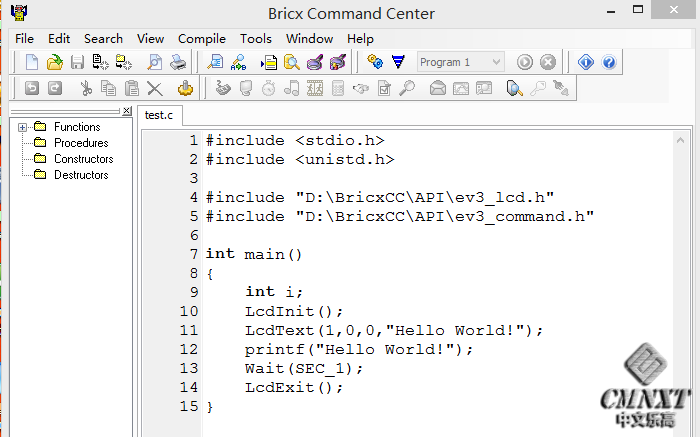700x437 pixels.
Task: Cut selection with the scissors icon
Action: pos(86,88)
